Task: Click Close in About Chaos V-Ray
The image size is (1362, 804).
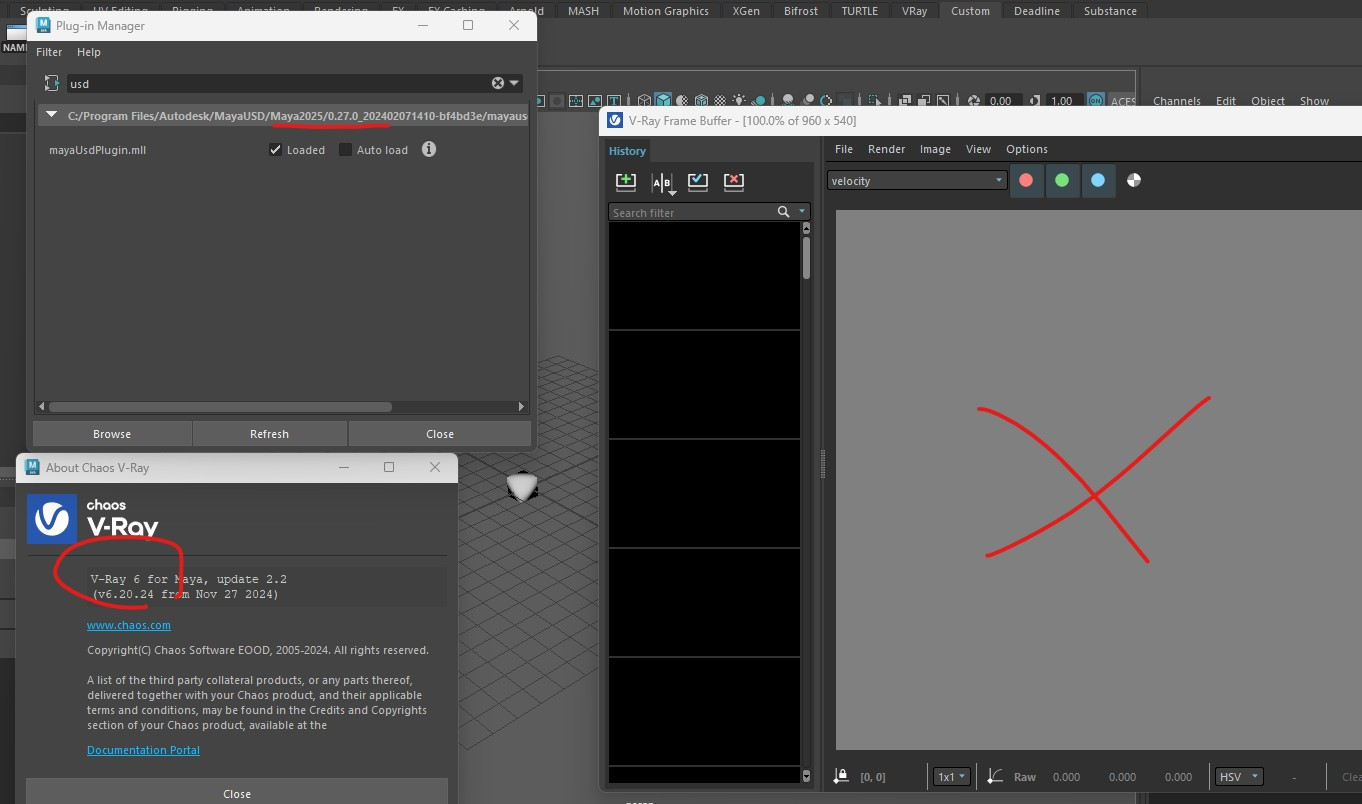Action: pos(237,793)
